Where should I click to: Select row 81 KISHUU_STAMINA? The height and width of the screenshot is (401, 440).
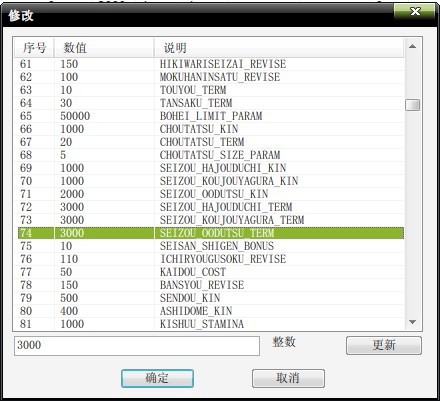211,324
